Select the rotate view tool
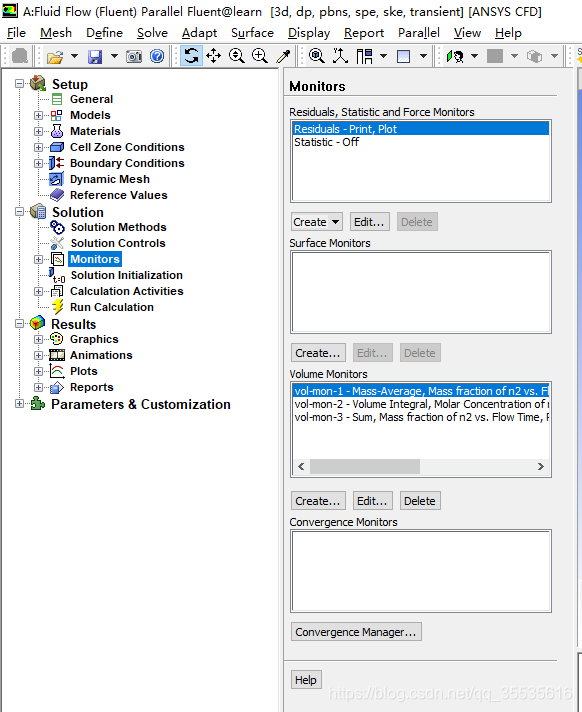Viewport: 582px width, 712px height. point(191,56)
